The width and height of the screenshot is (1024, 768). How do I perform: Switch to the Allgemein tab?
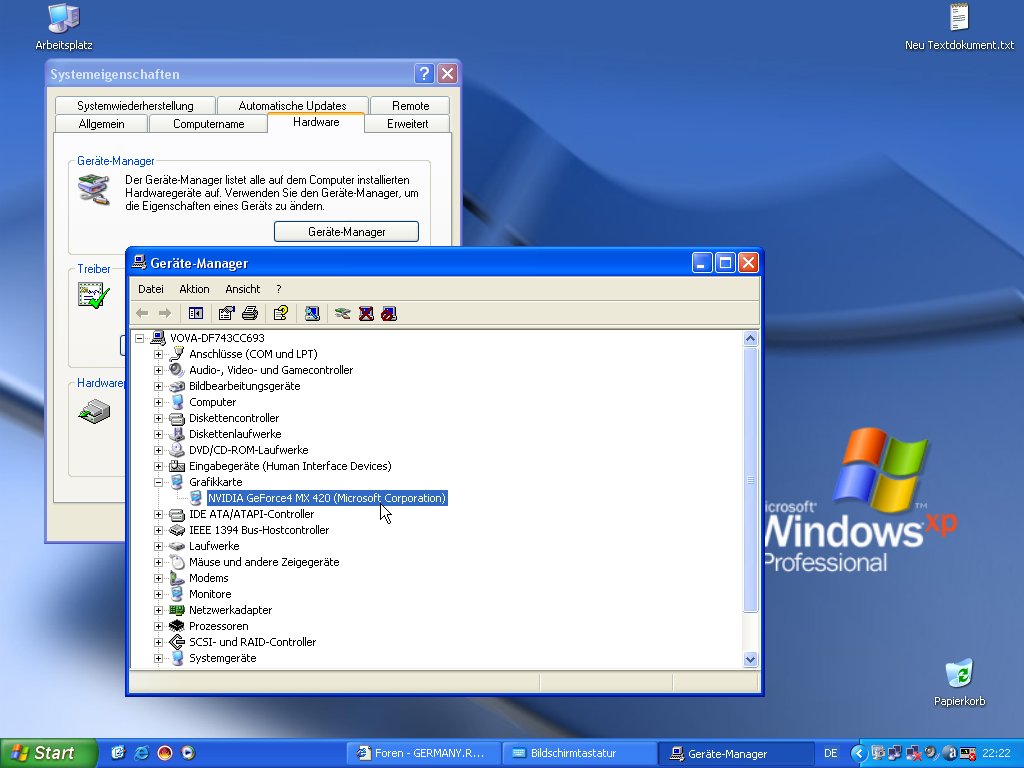coord(101,123)
